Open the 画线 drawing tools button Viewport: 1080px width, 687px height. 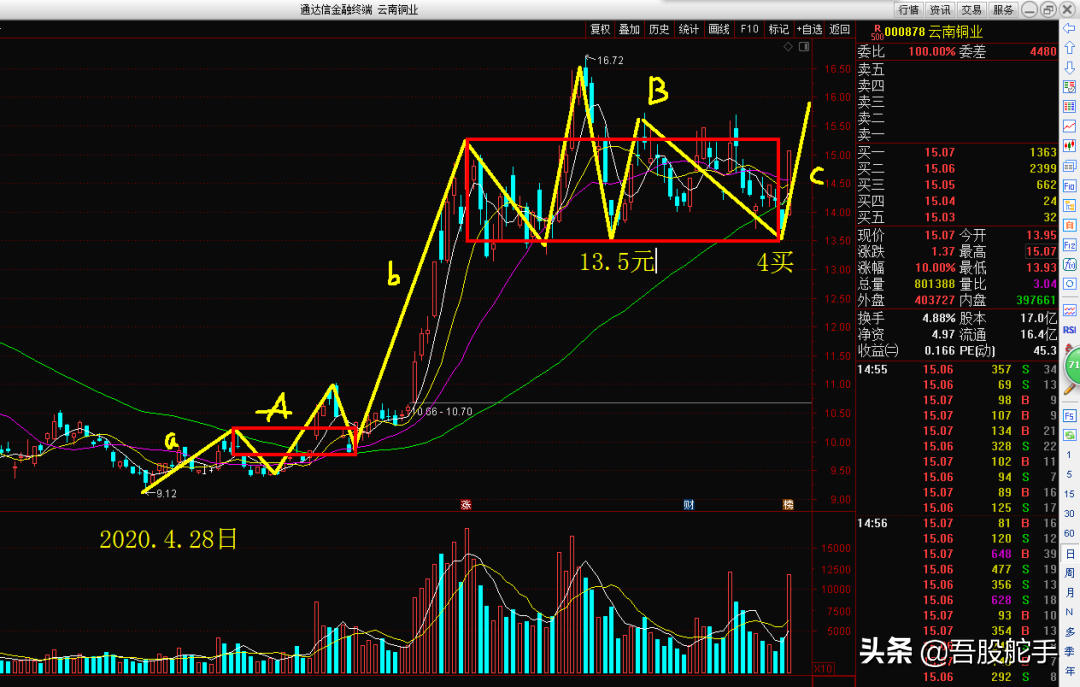(x=718, y=30)
